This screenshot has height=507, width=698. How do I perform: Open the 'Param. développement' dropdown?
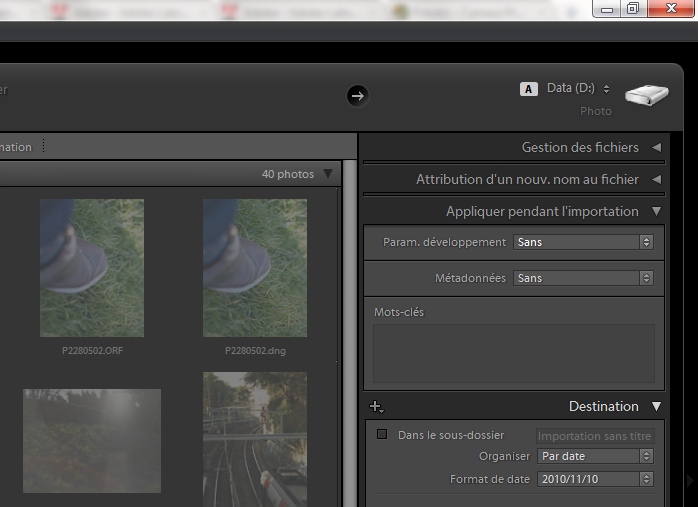pyautogui.click(x=583, y=242)
